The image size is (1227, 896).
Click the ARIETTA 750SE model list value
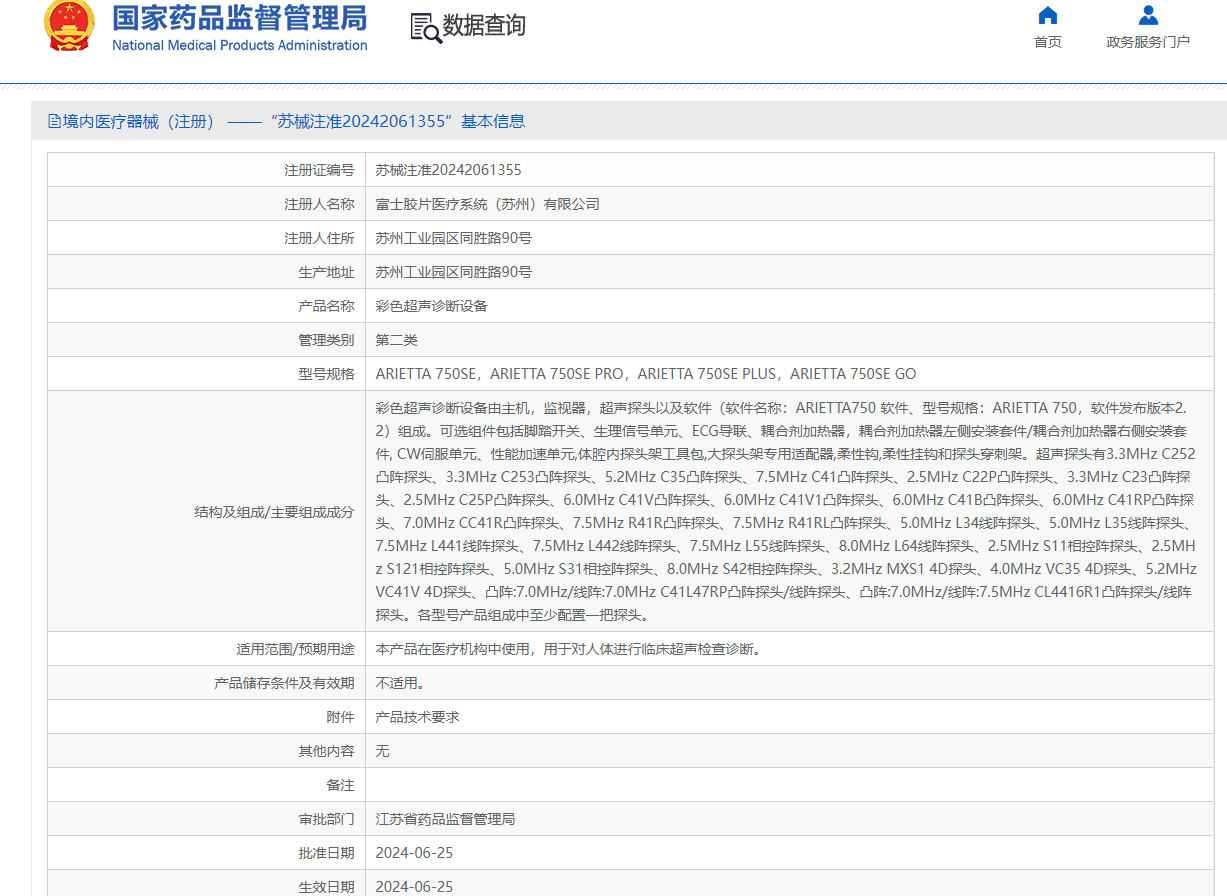[x=646, y=374]
